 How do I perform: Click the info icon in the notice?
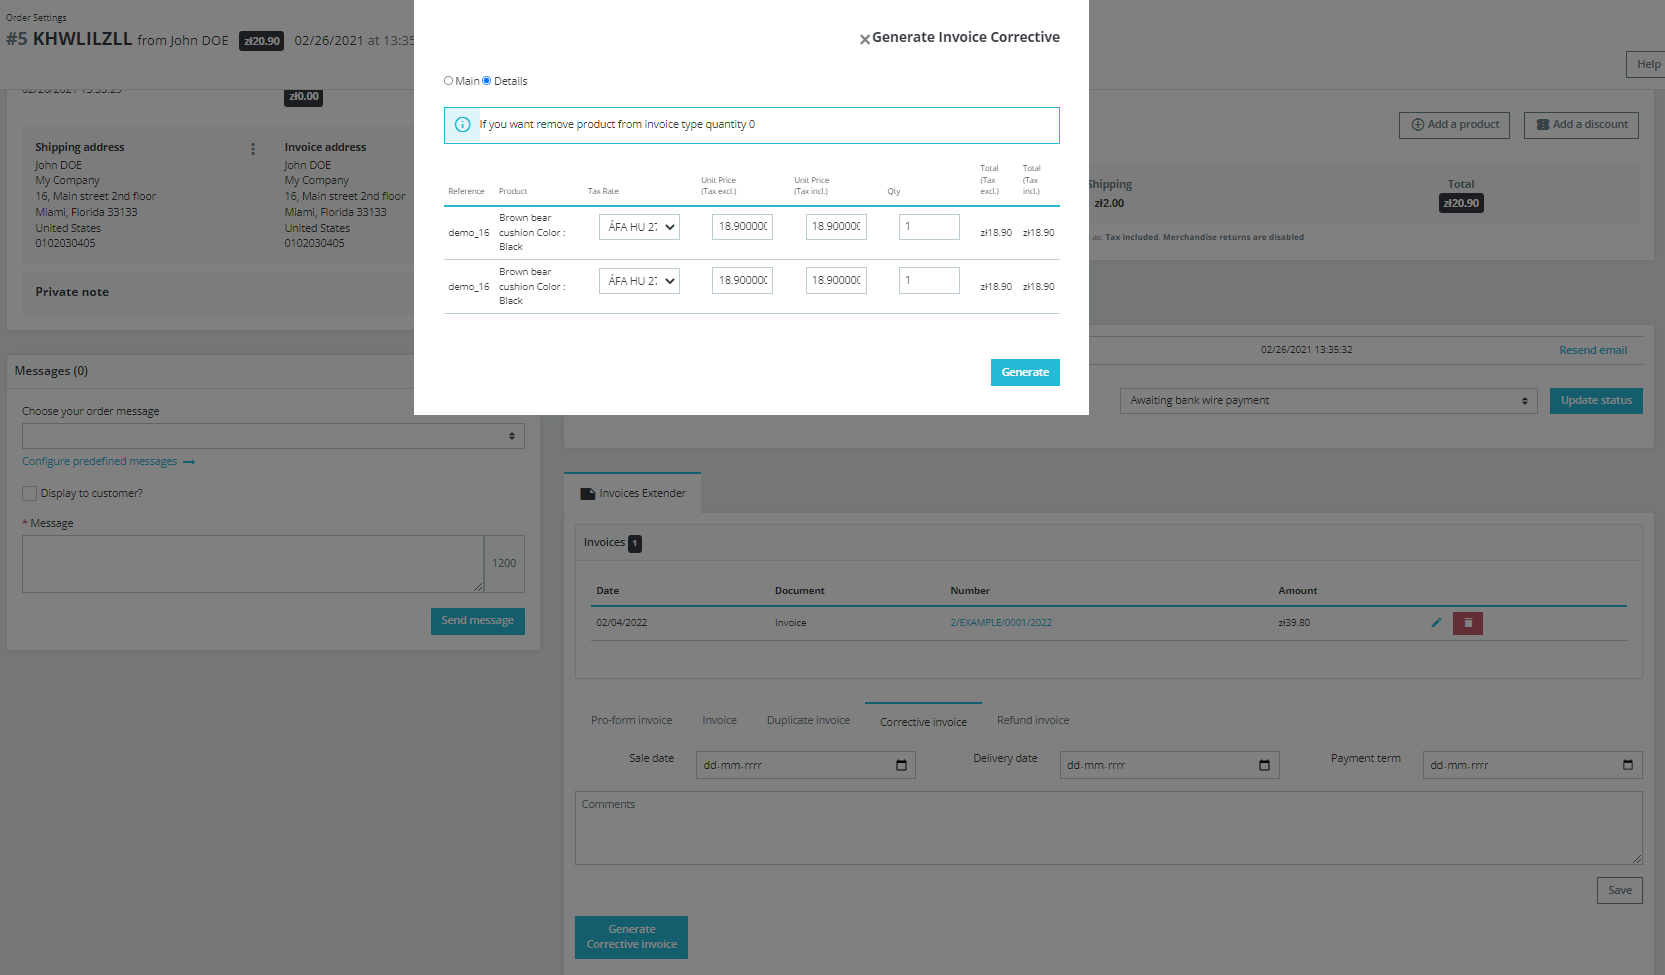[462, 125]
